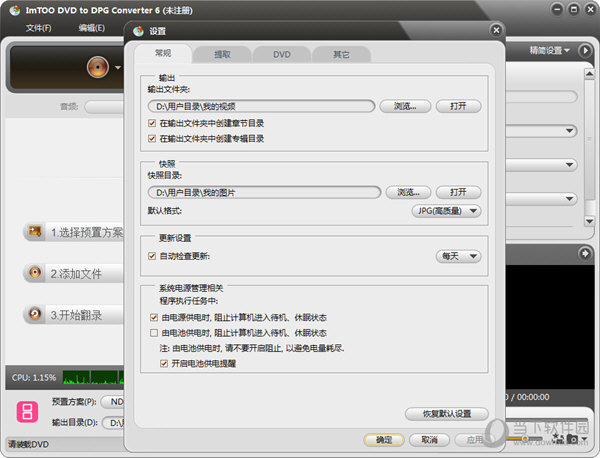Screen dimensions: 600x458
Task: Click the step 1 profile selection icon
Action: pos(35,232)
